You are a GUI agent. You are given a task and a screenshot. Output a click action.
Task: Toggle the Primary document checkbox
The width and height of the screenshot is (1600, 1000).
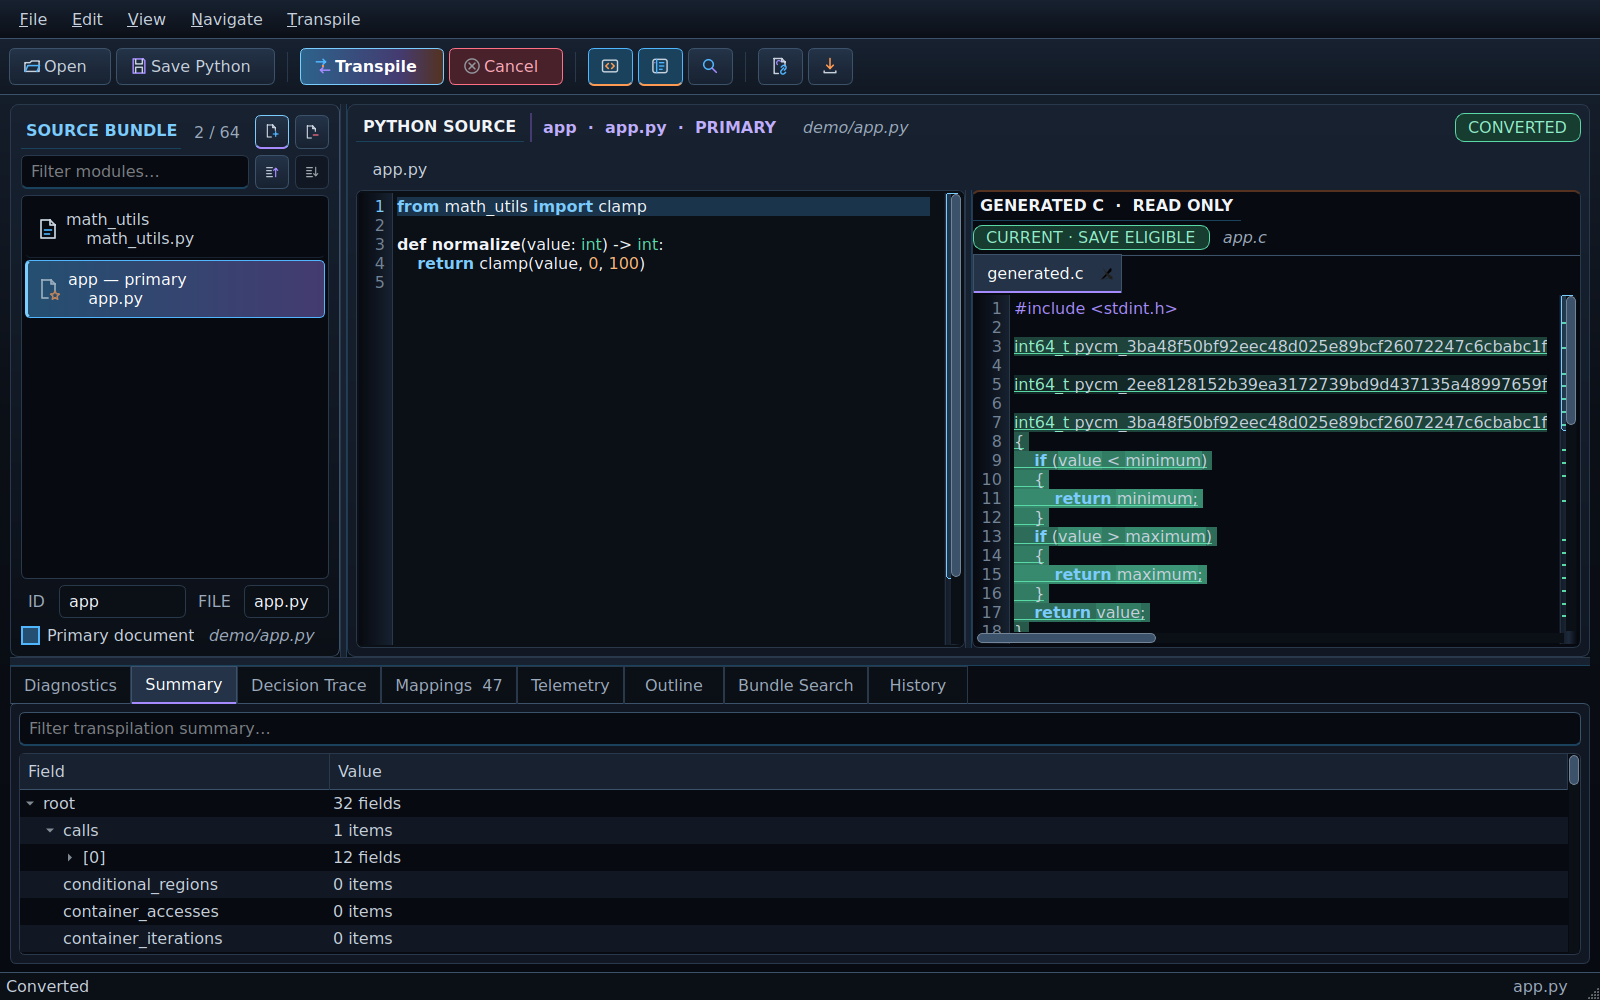(x=31, y=635)
